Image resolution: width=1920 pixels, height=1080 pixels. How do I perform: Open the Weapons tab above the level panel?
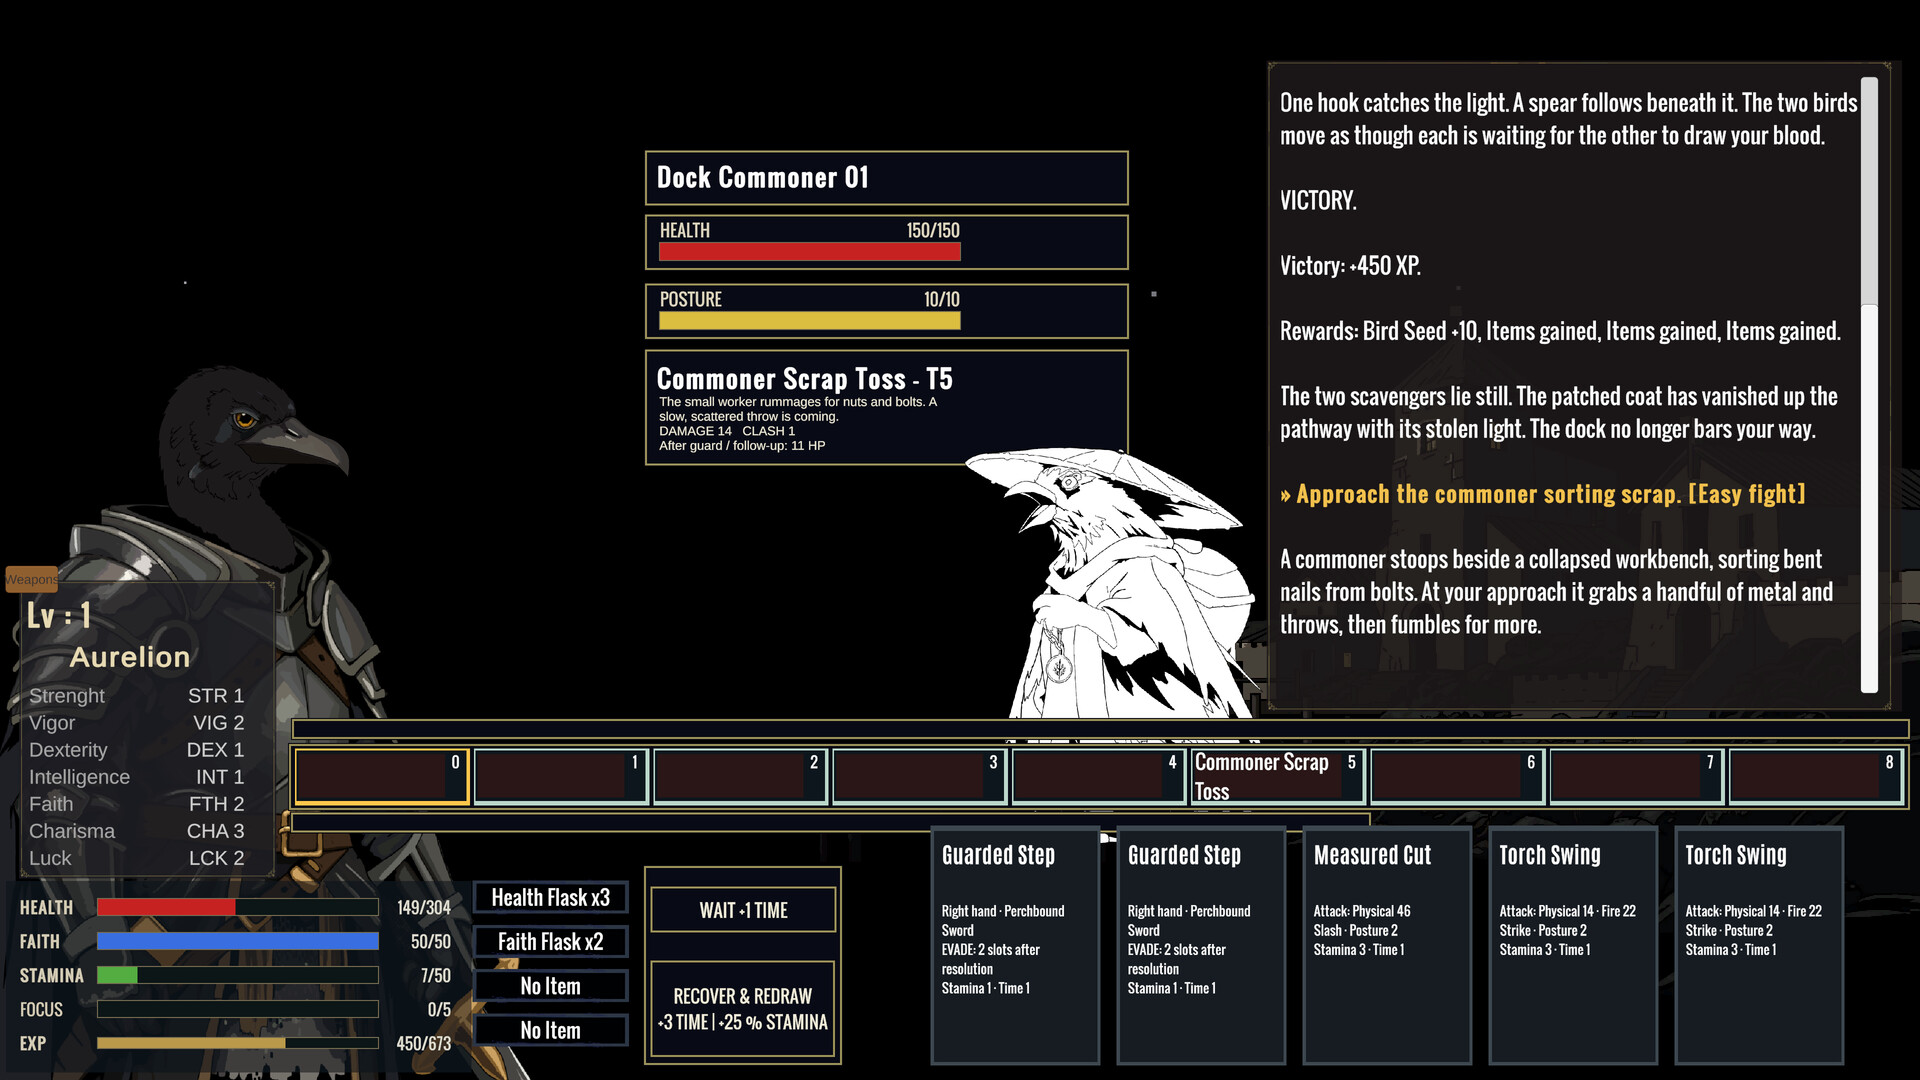(x=31, y=579)
